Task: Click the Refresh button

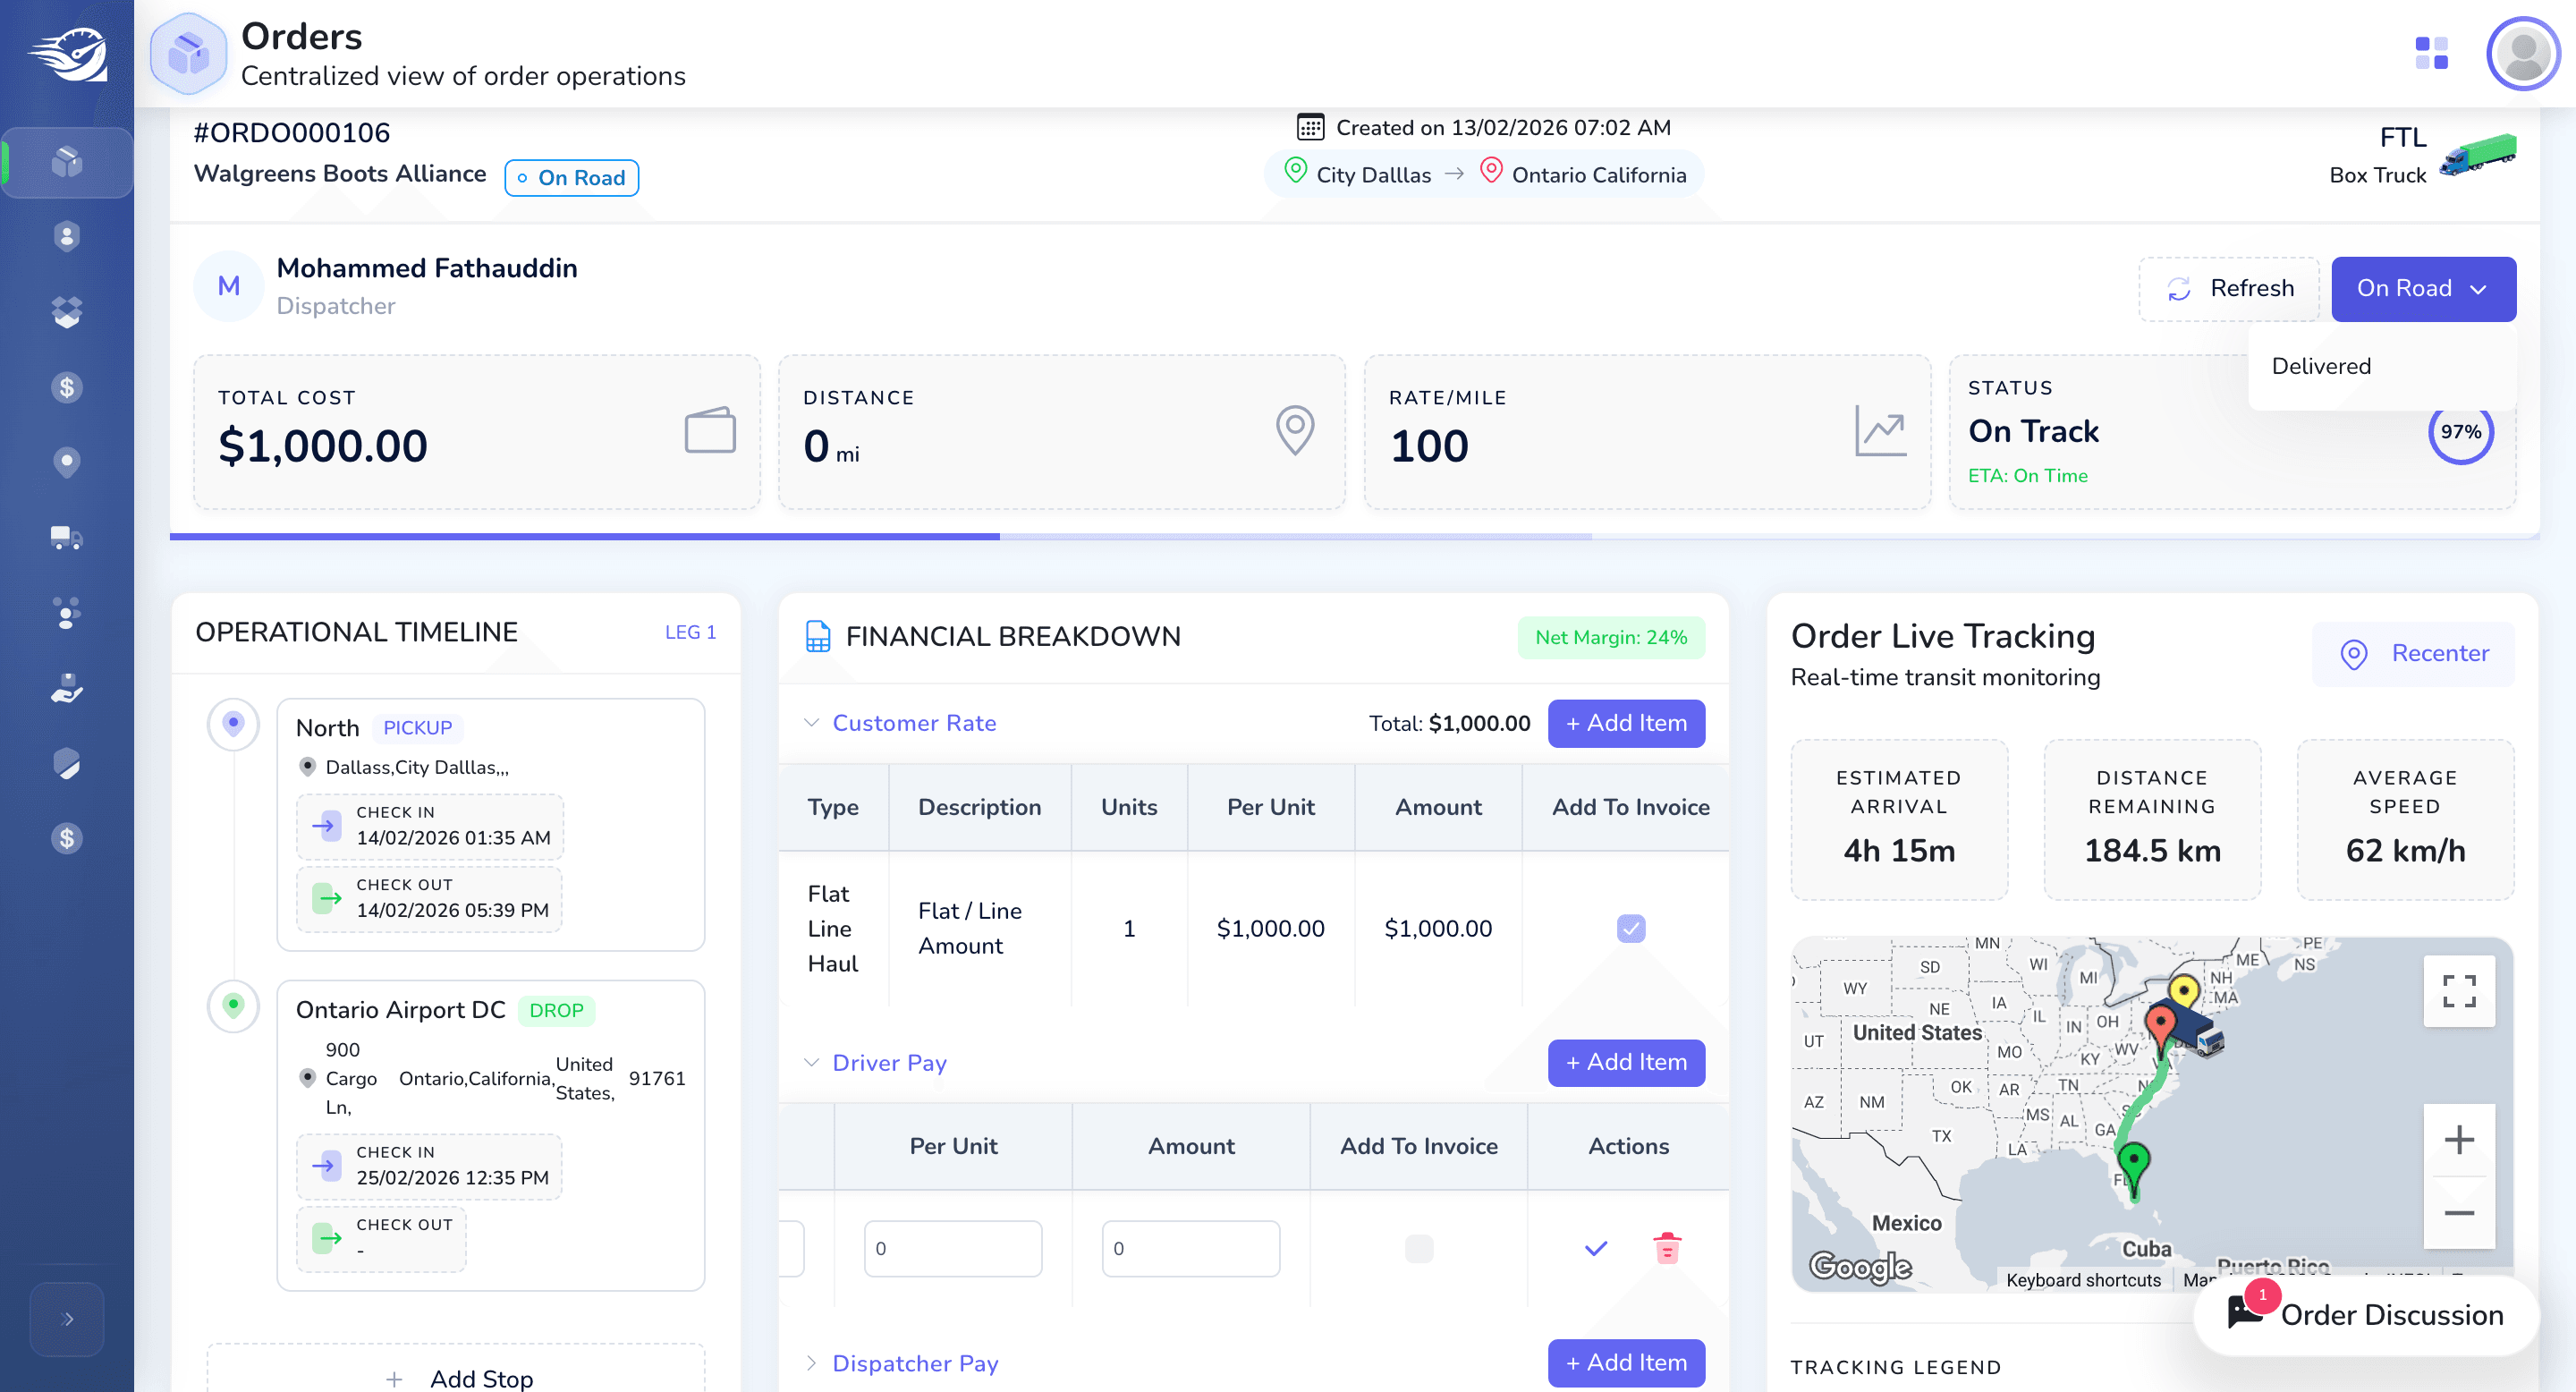Action: click(x=2228, y=288)
